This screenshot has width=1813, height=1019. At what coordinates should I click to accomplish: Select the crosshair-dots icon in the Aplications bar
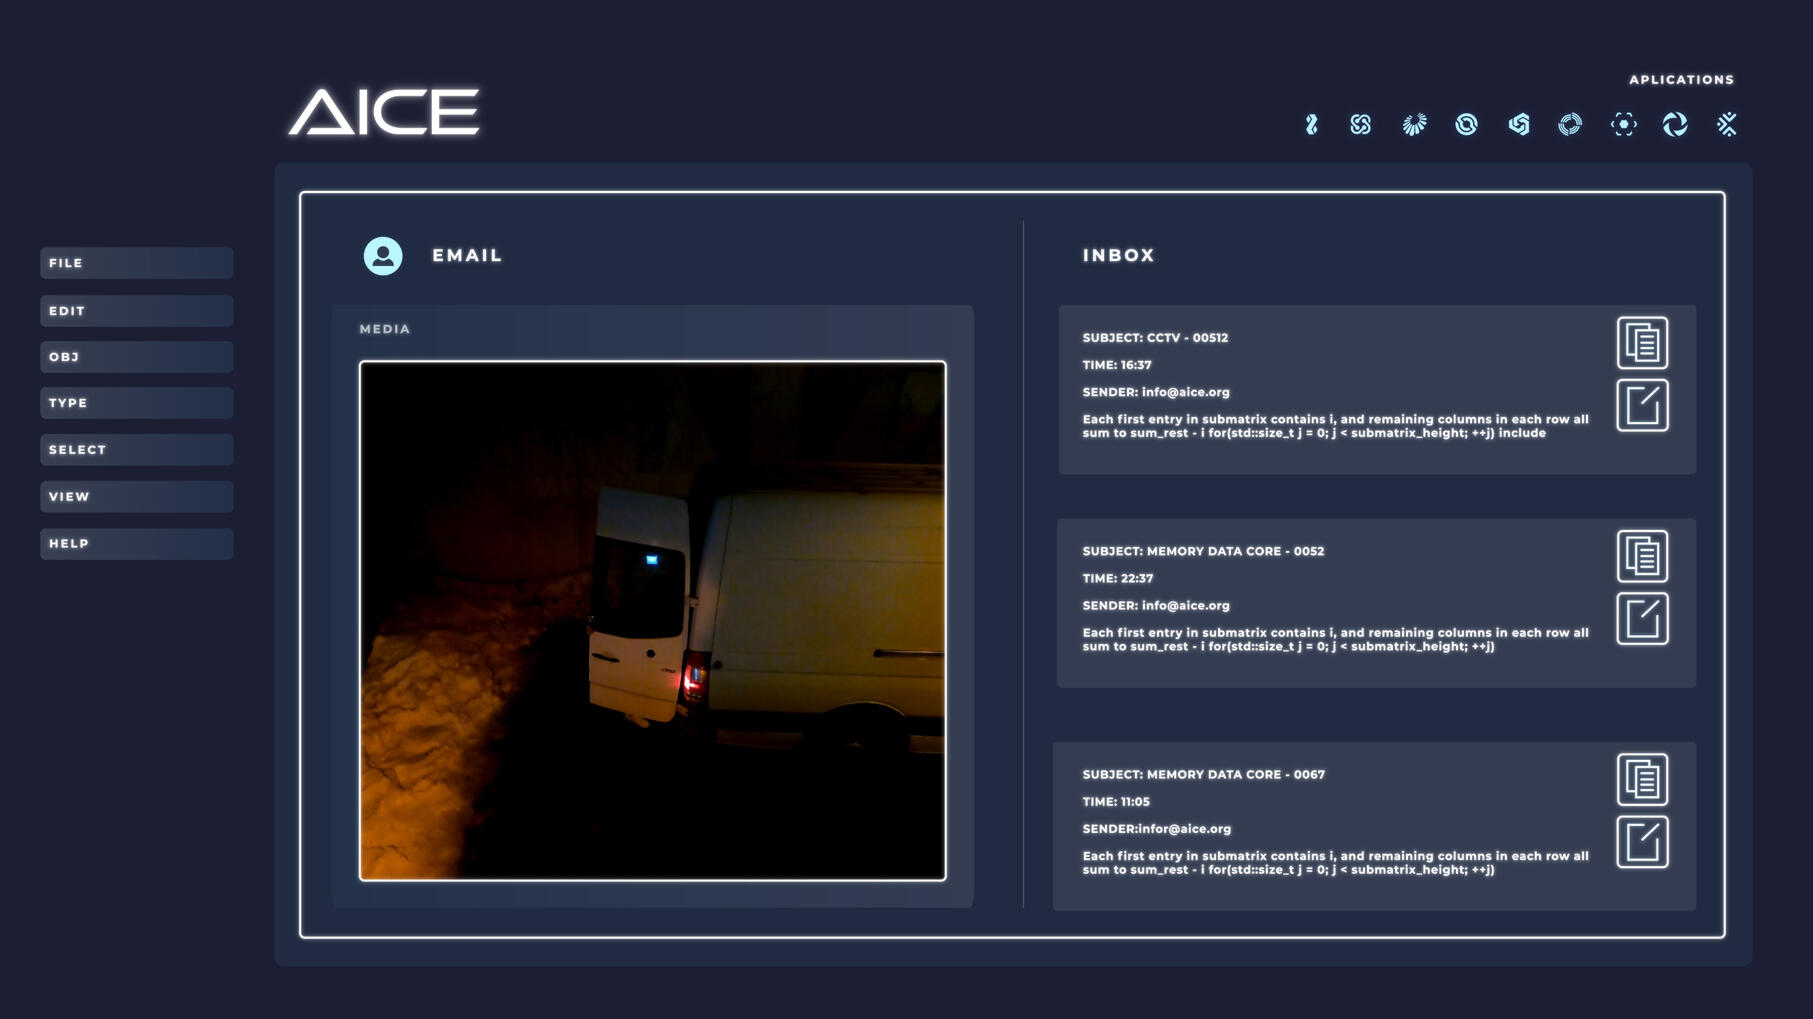(x=1624, y=125)
